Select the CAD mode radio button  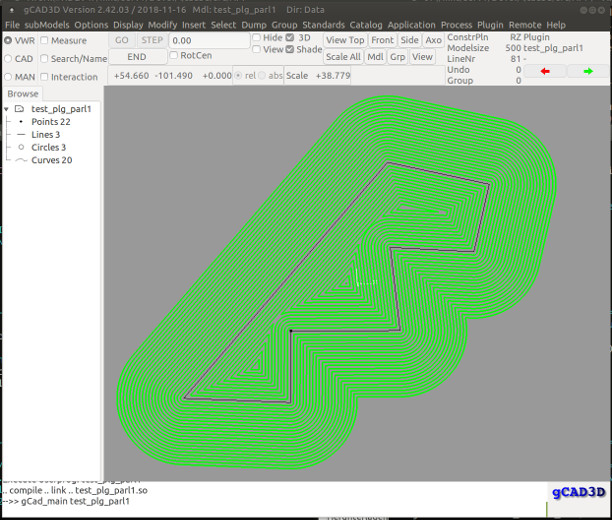pyautogui.click(x=8, y=59)
